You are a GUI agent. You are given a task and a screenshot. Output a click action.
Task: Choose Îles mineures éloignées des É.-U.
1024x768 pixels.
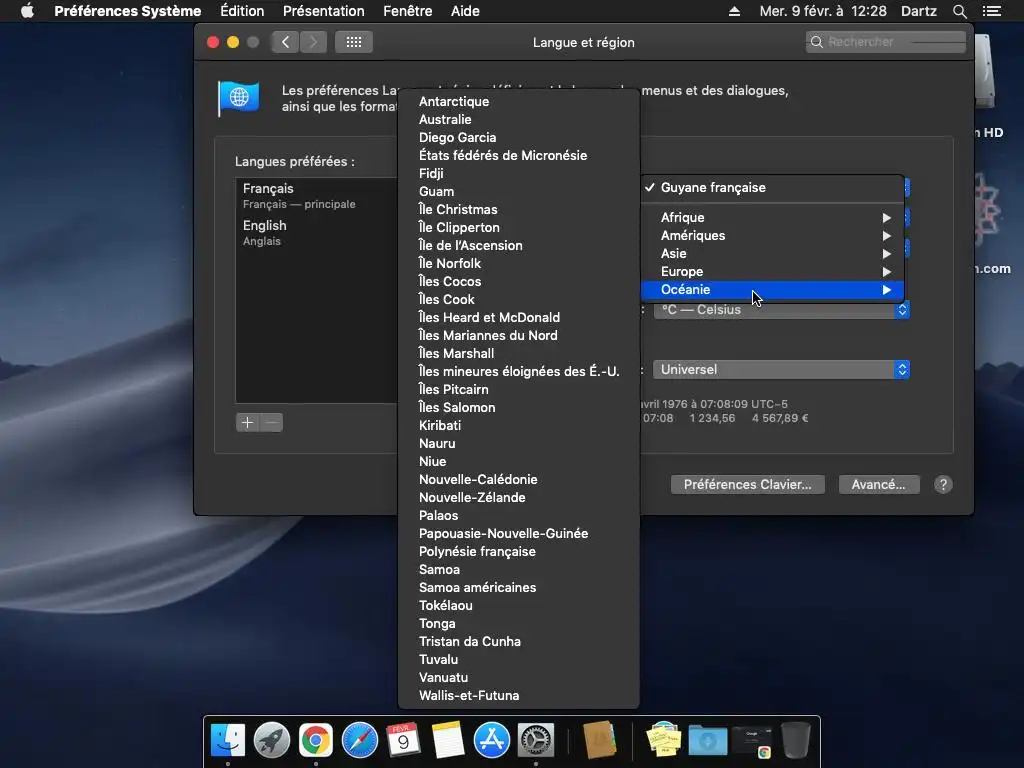pos(519,372)
